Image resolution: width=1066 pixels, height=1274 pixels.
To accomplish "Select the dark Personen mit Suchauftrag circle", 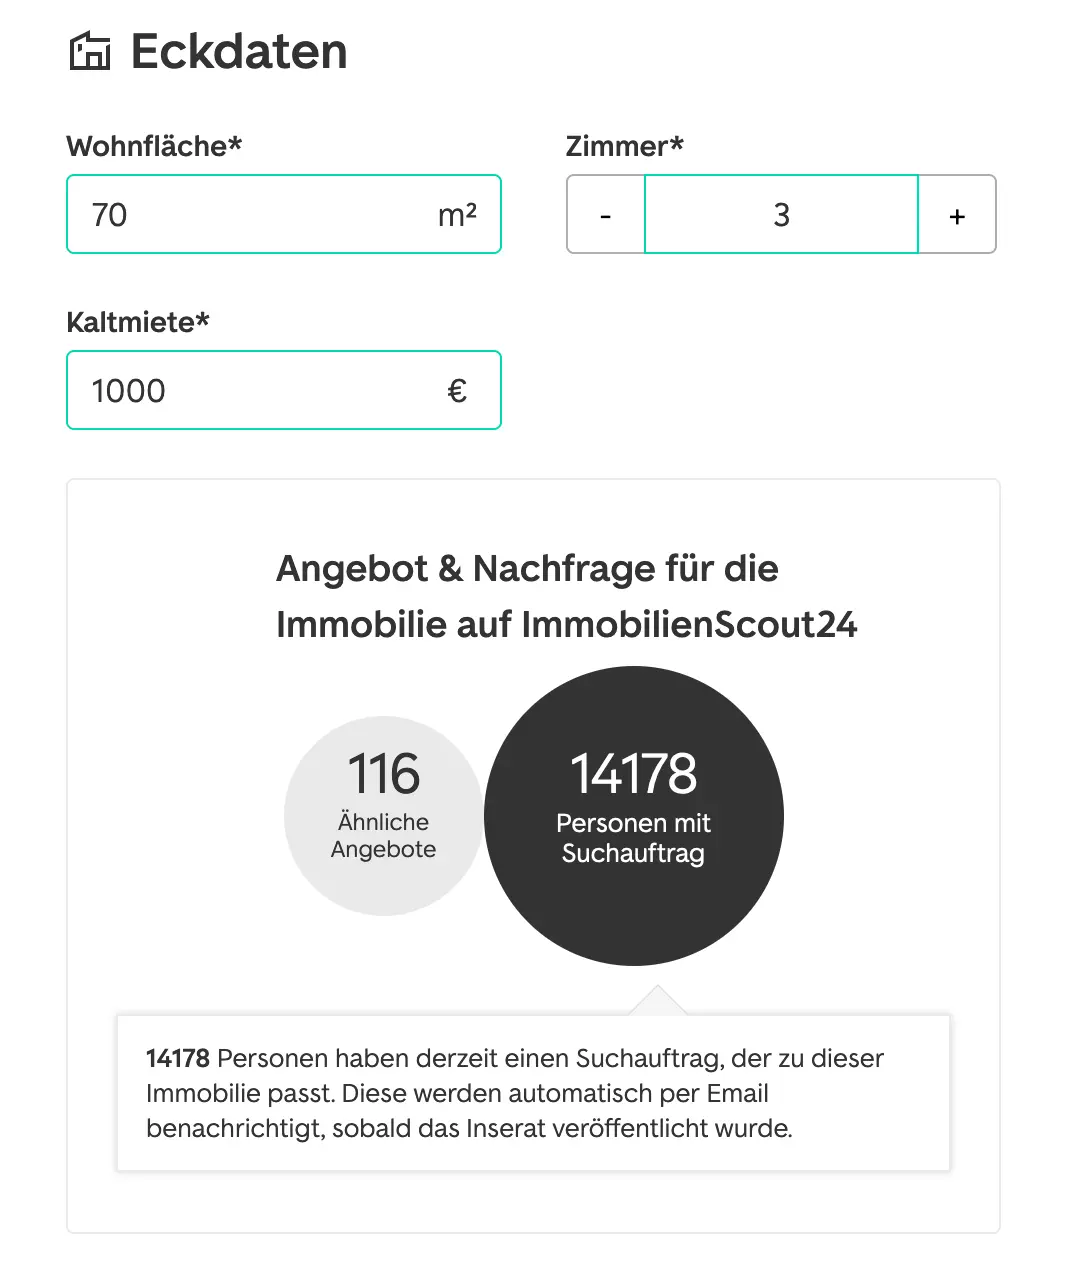I will [634, 910].
